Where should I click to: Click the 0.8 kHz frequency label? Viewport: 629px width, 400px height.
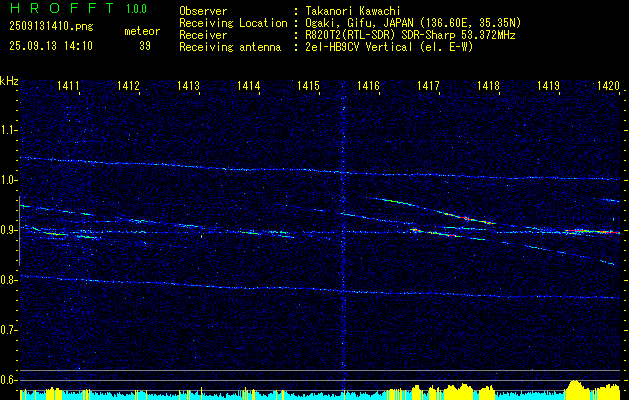8,280
